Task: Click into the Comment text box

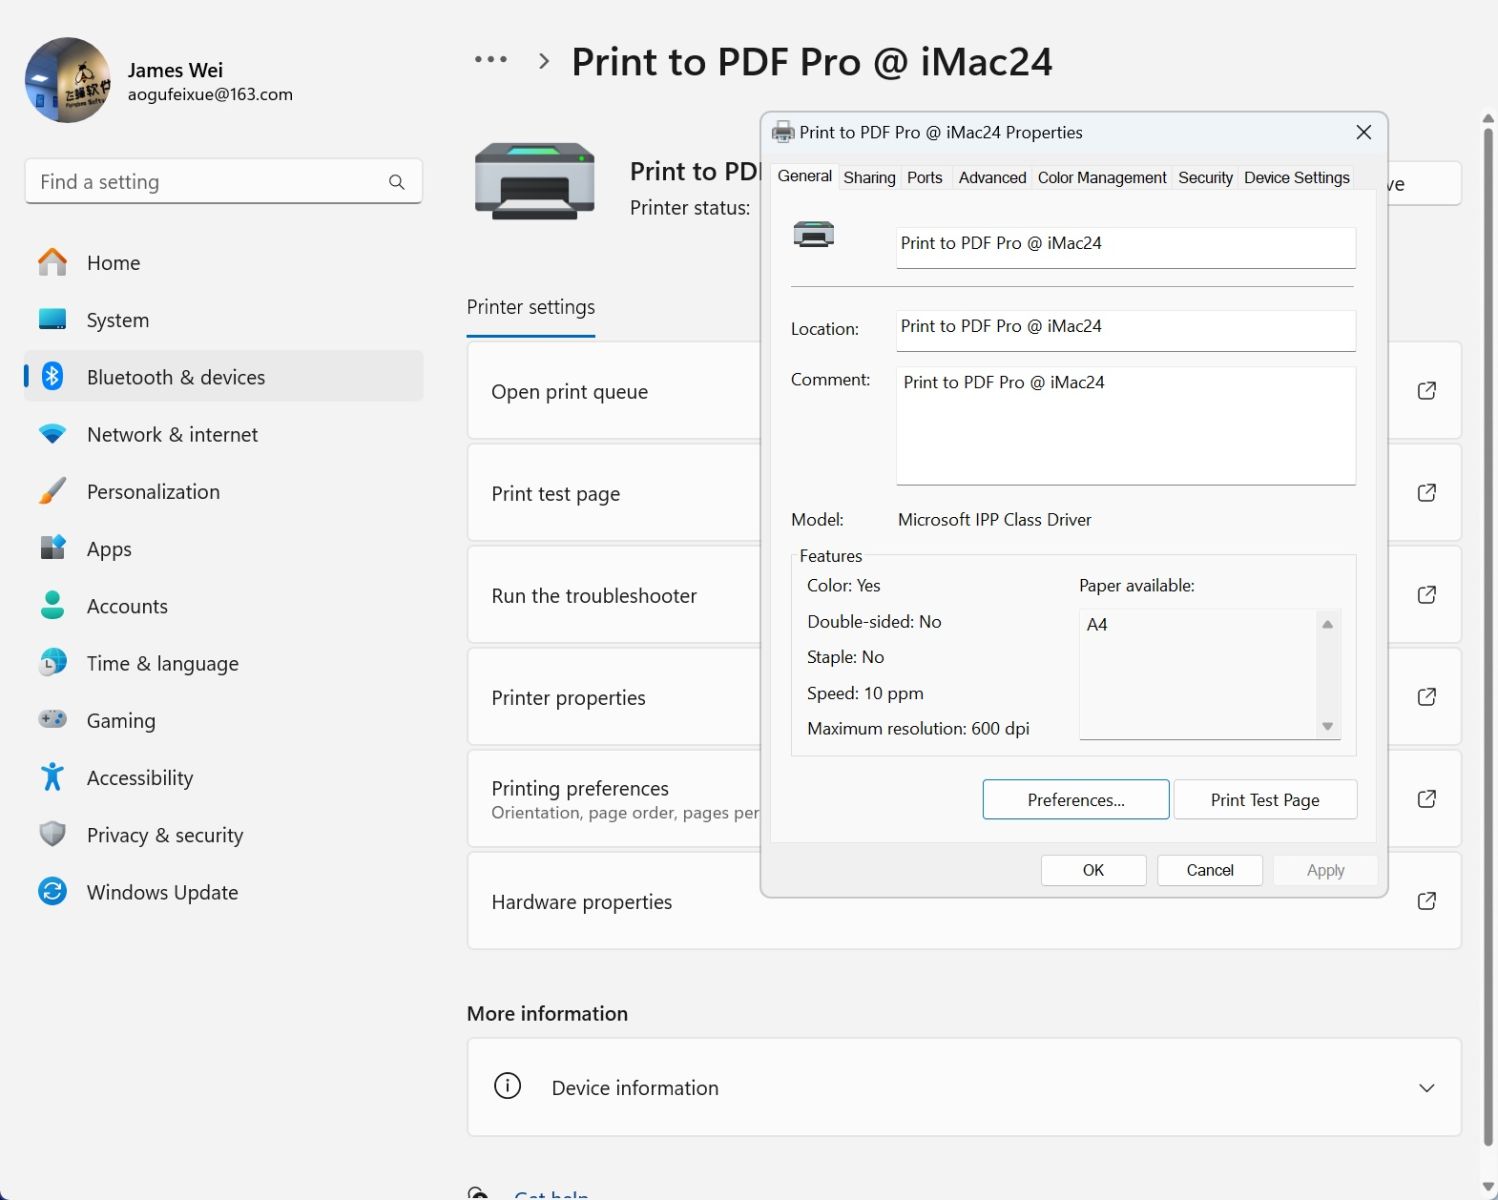Action: click(1126, 425)
